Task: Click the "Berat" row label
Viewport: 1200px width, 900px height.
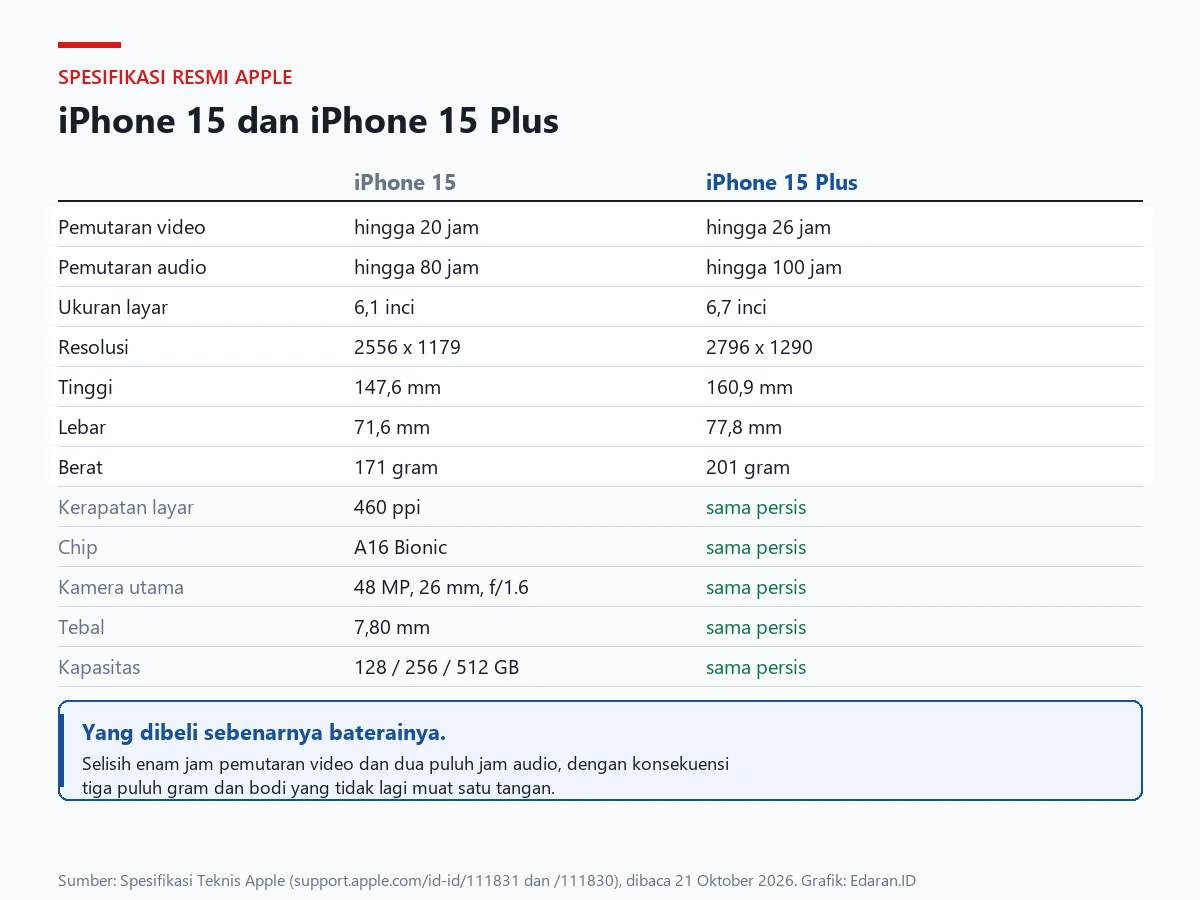Action: [x=80, y=467]
